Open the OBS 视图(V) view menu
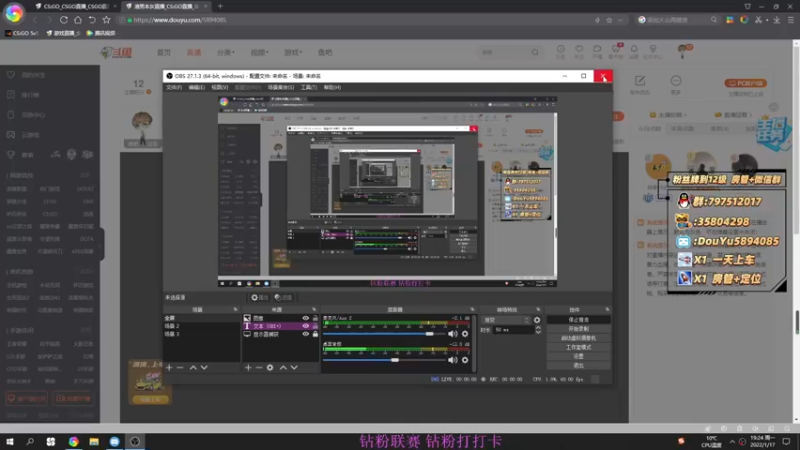The image size is (800, 450). coord(219,87)
